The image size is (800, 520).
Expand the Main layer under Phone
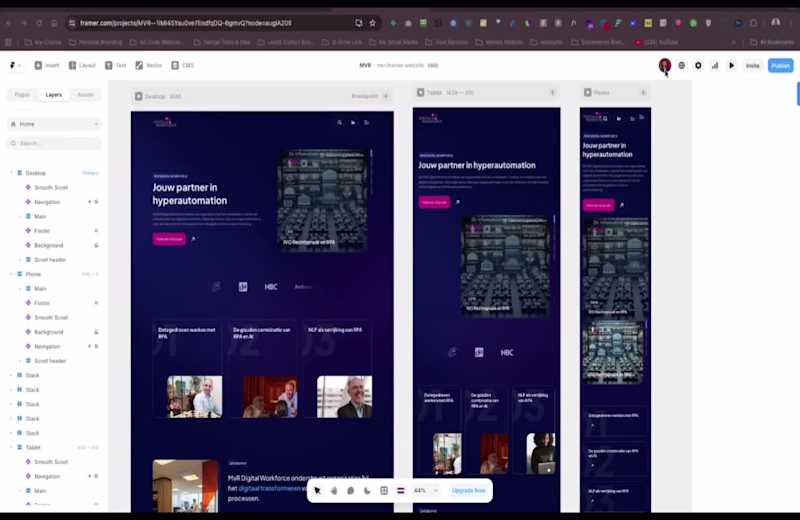[x=20, y=288]
